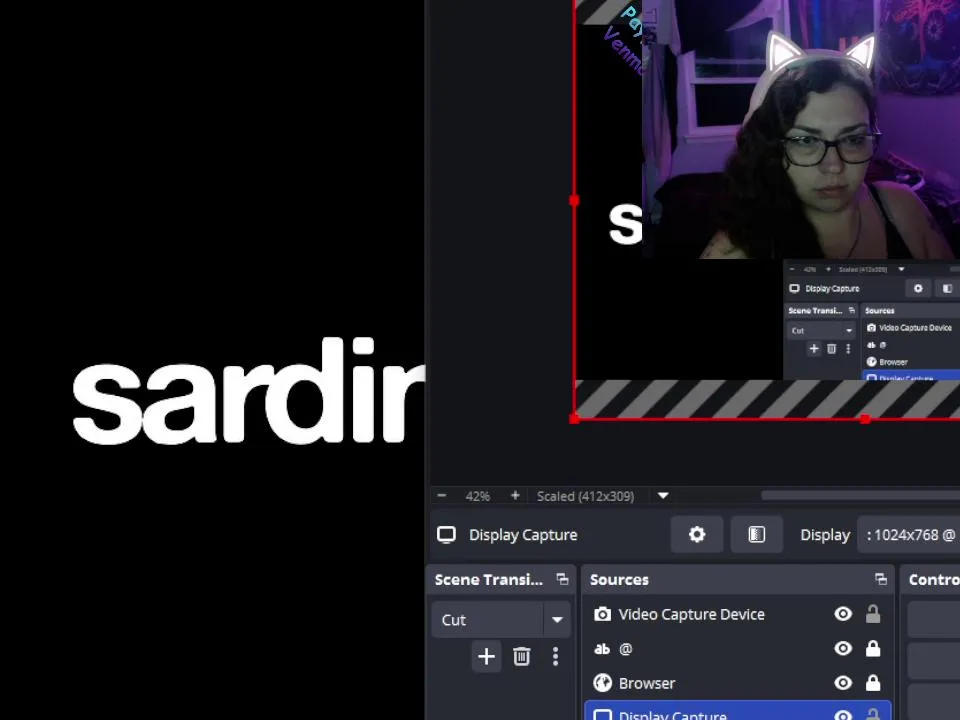
Task: Select the Display Capture source row
Action: [x=737, y=711]
